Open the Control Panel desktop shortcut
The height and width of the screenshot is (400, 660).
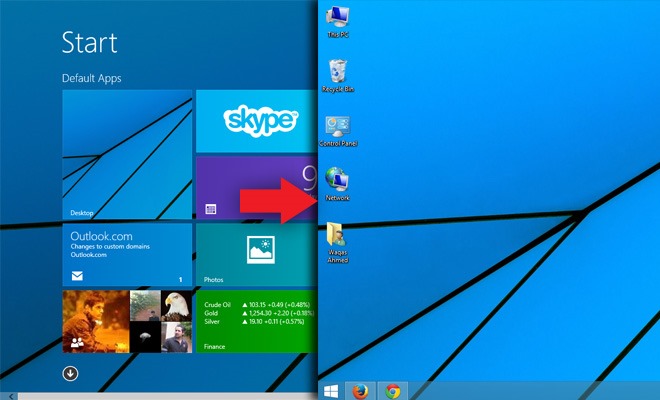[338, 131]
